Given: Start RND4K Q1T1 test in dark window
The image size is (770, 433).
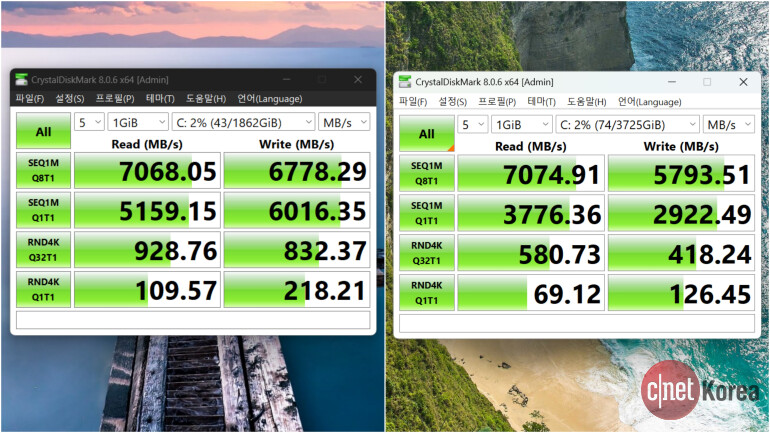Looking at the screenshot, I should (x=43, y=290).
